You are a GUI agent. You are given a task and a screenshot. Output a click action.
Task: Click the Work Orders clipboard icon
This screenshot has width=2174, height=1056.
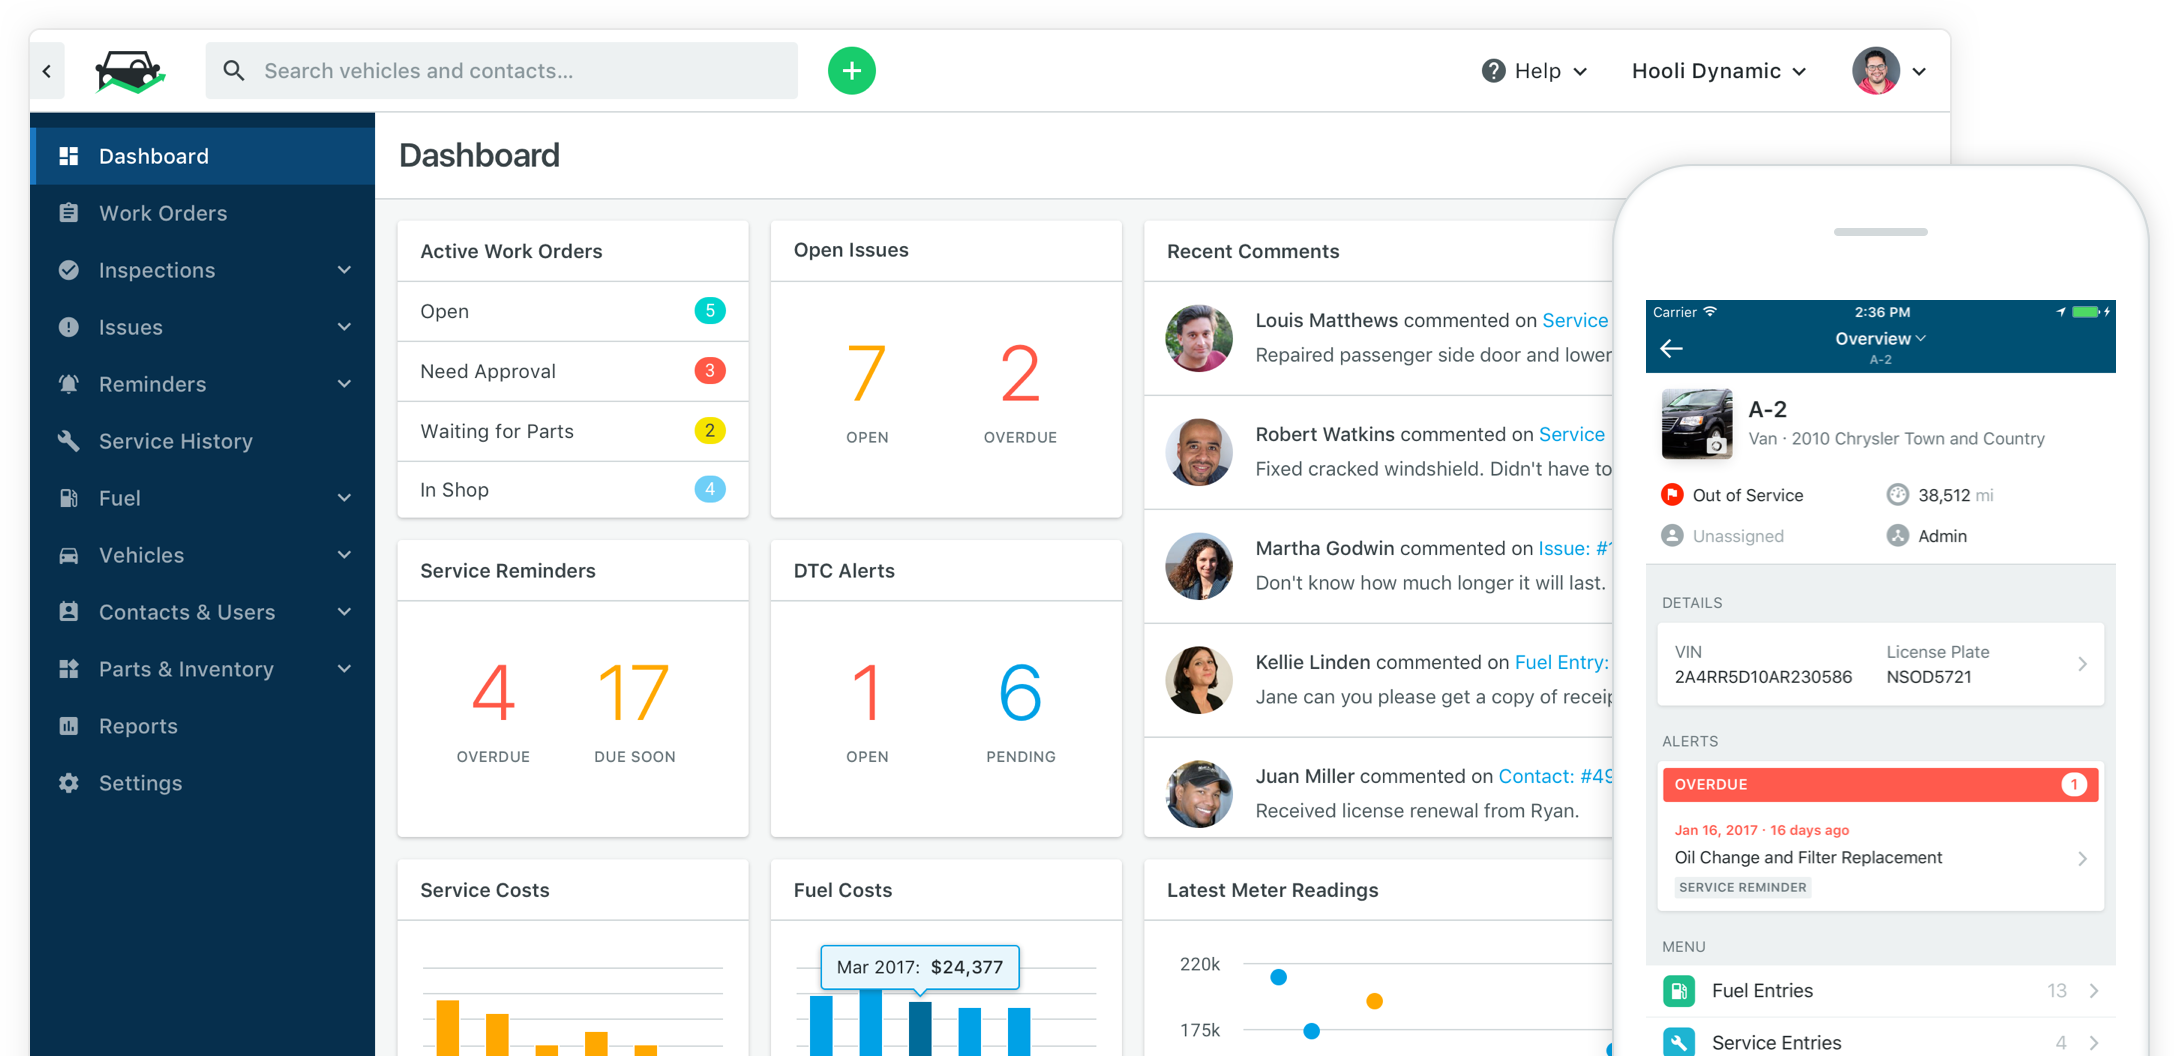pyautogui.click(x=69, y=213)
